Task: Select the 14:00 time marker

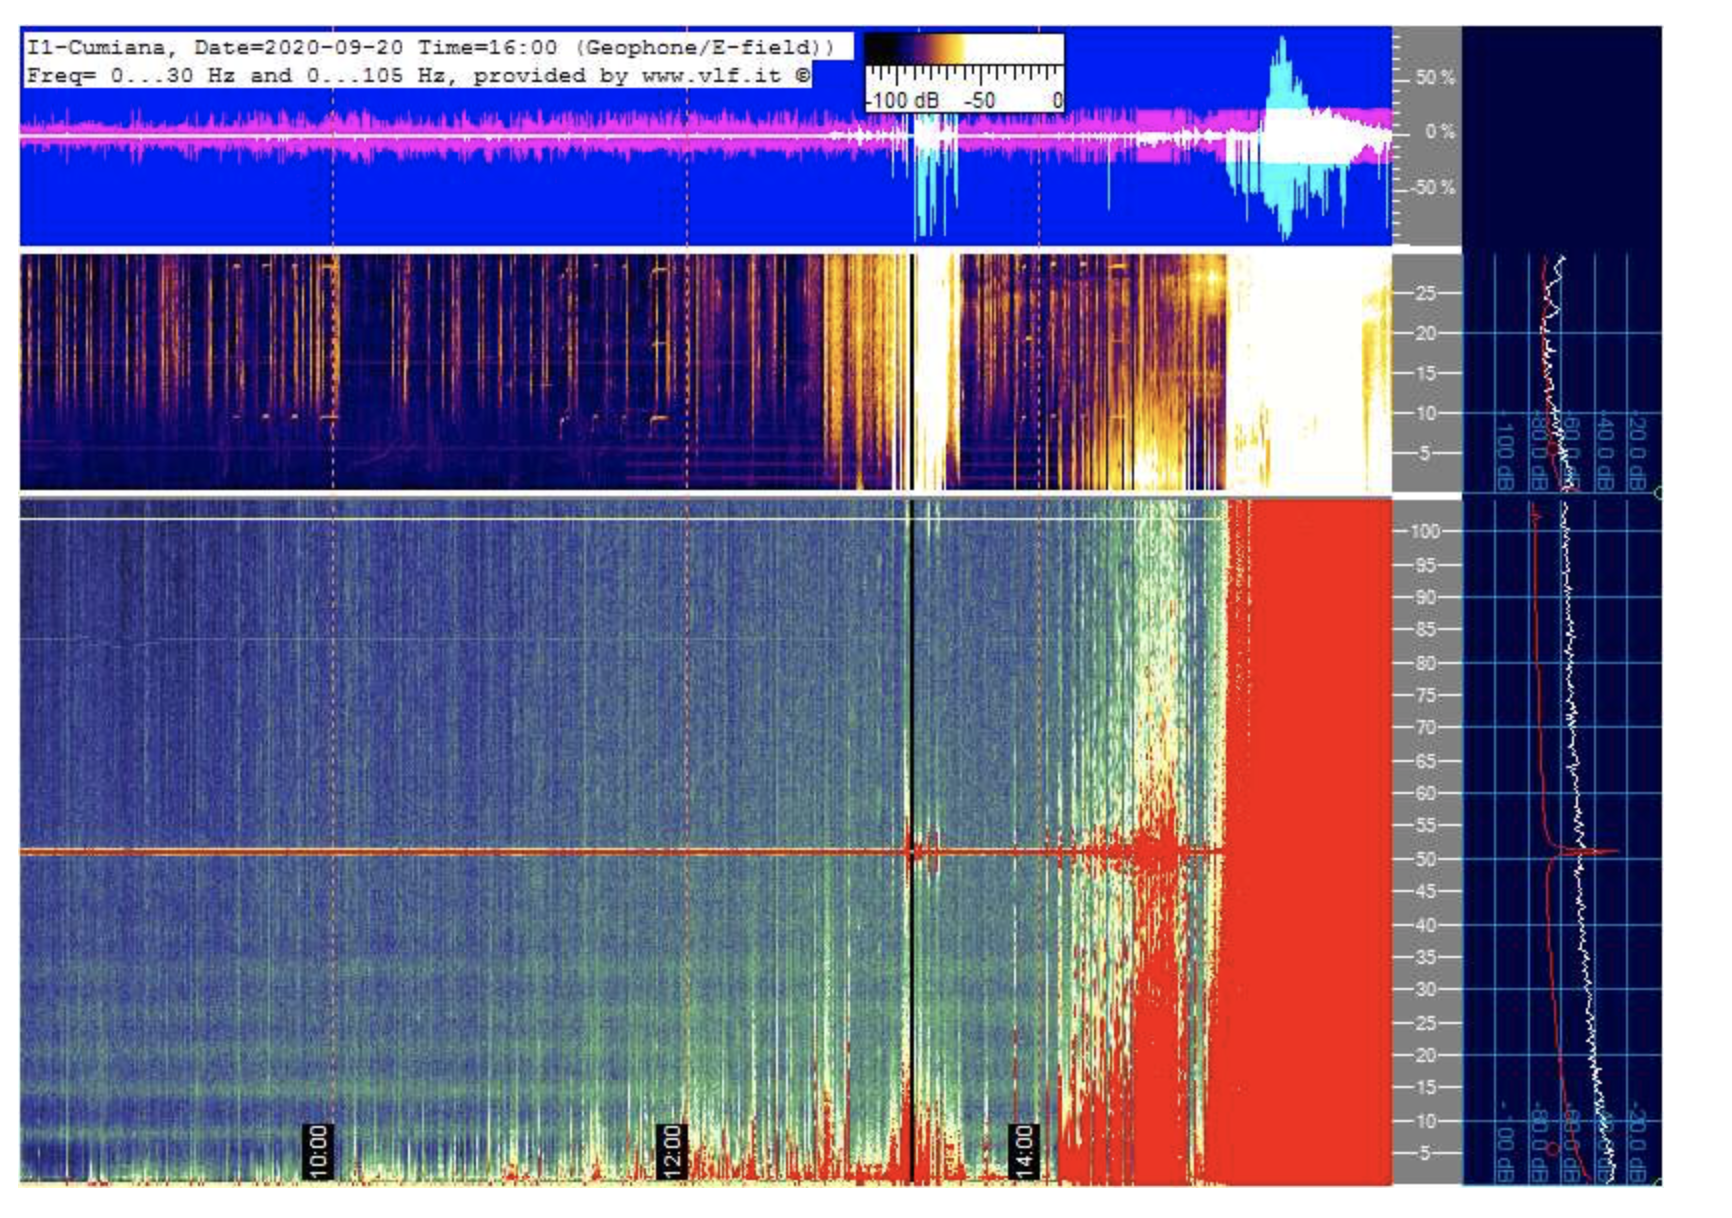Action: click(x=1022, y=1151)
